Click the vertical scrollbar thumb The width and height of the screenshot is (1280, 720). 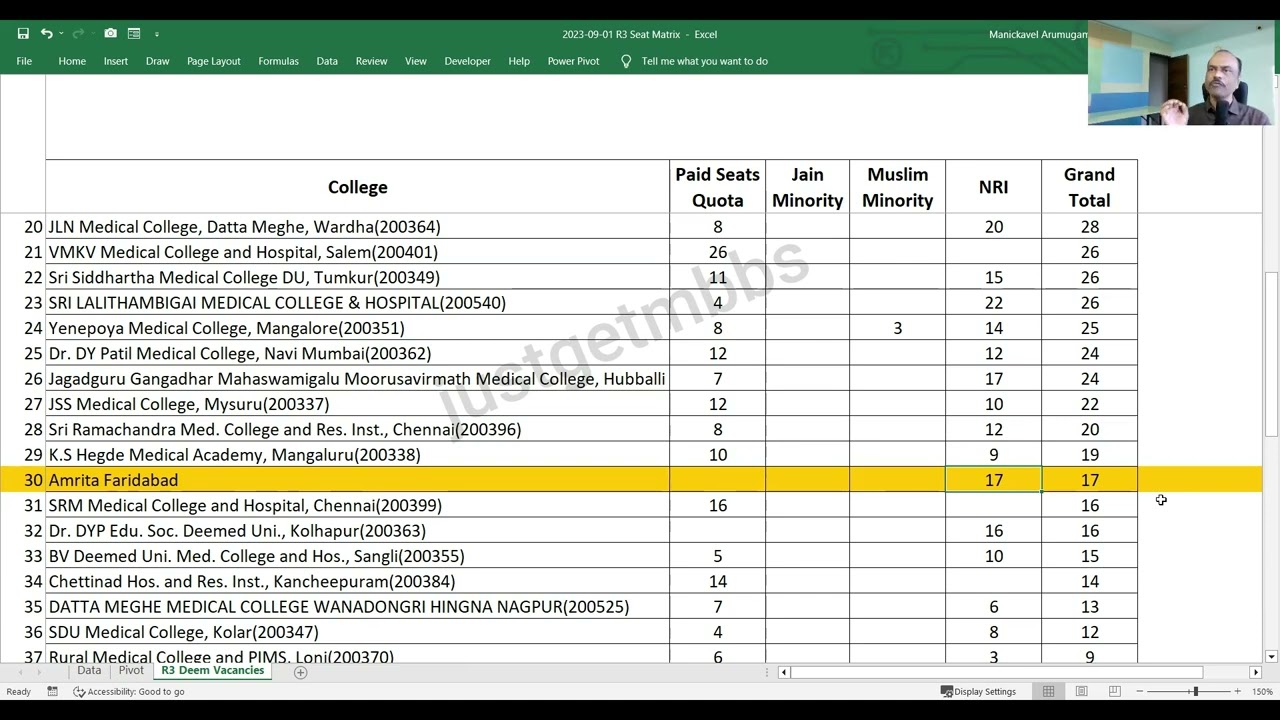point(1271,354)
